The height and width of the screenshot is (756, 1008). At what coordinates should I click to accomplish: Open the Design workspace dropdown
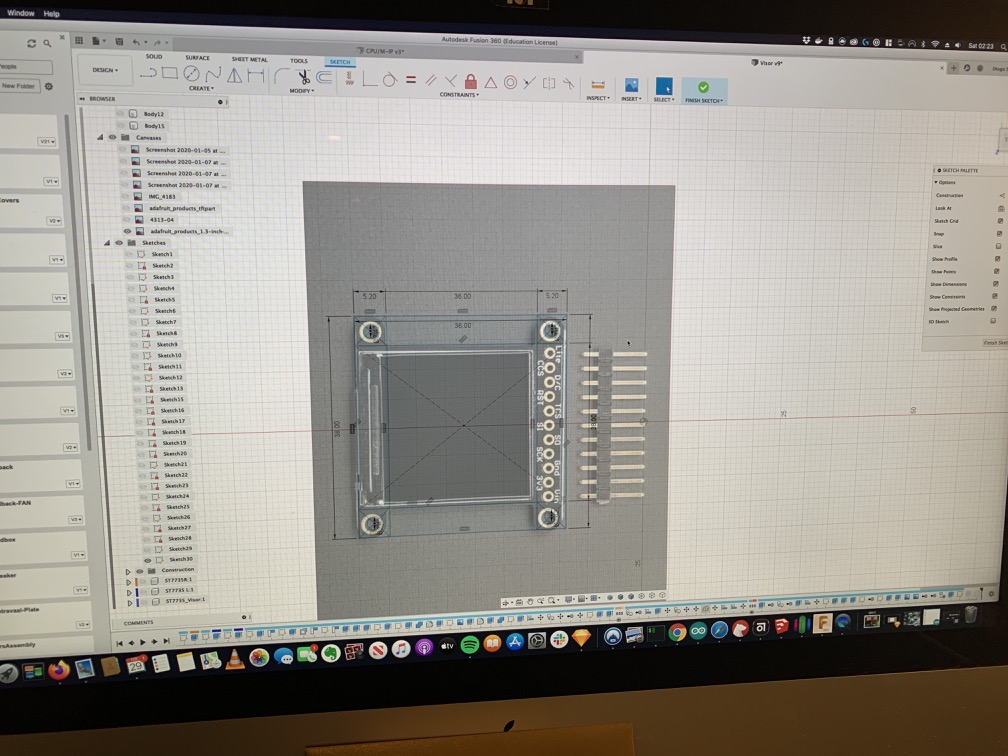click(105, 69)
